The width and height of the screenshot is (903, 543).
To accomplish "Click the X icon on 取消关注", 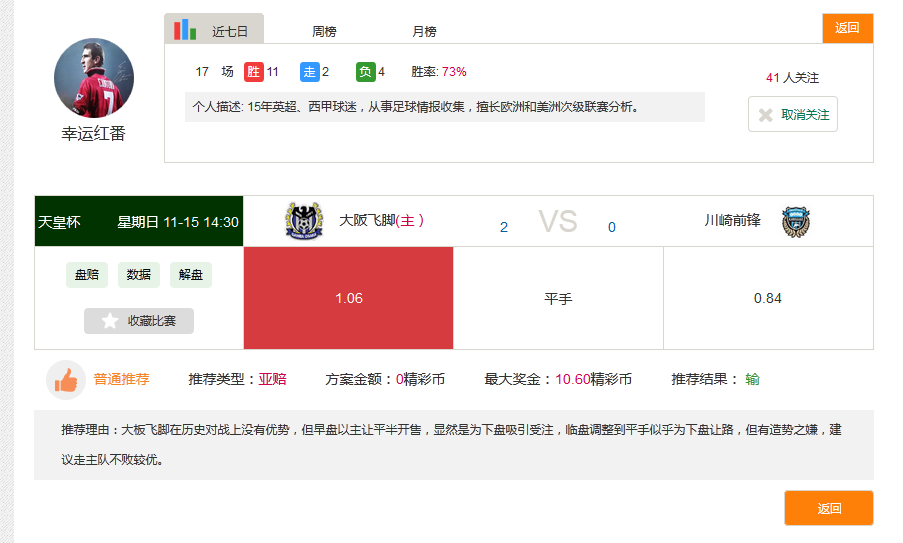I will tap(766, 115).
